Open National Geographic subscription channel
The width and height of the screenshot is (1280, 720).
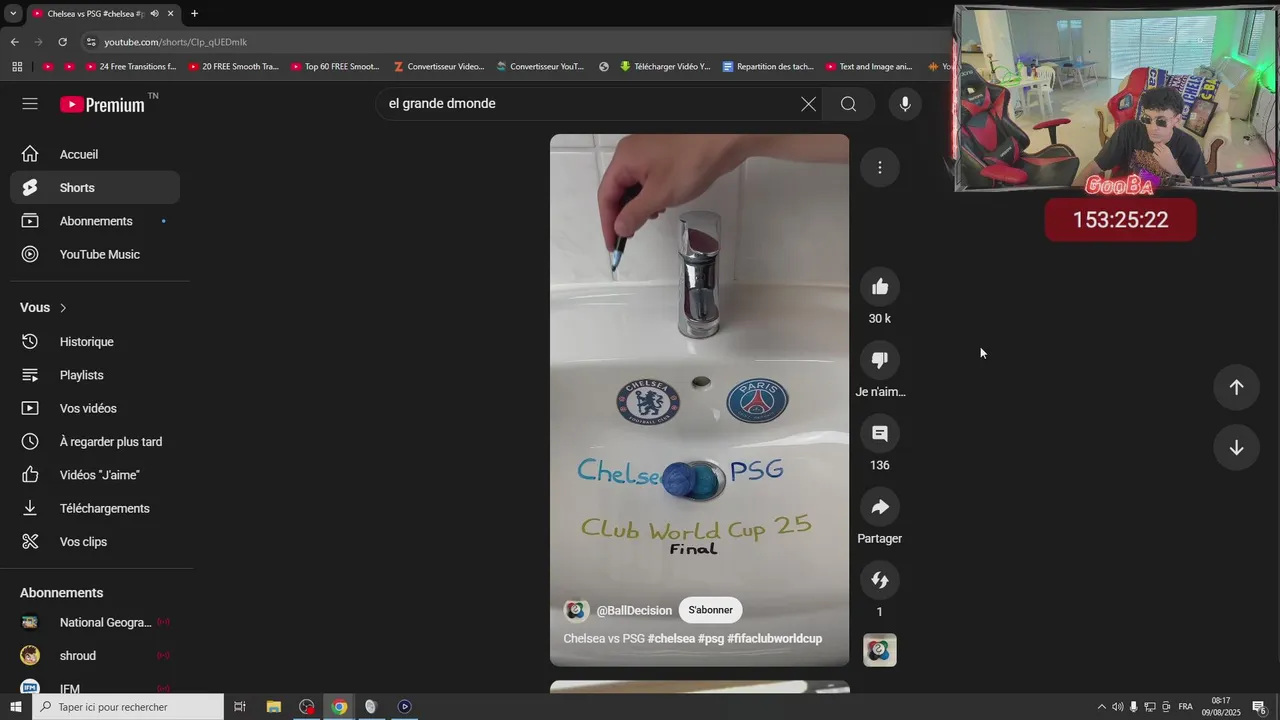pyautogui.click(x=95, y=622)
